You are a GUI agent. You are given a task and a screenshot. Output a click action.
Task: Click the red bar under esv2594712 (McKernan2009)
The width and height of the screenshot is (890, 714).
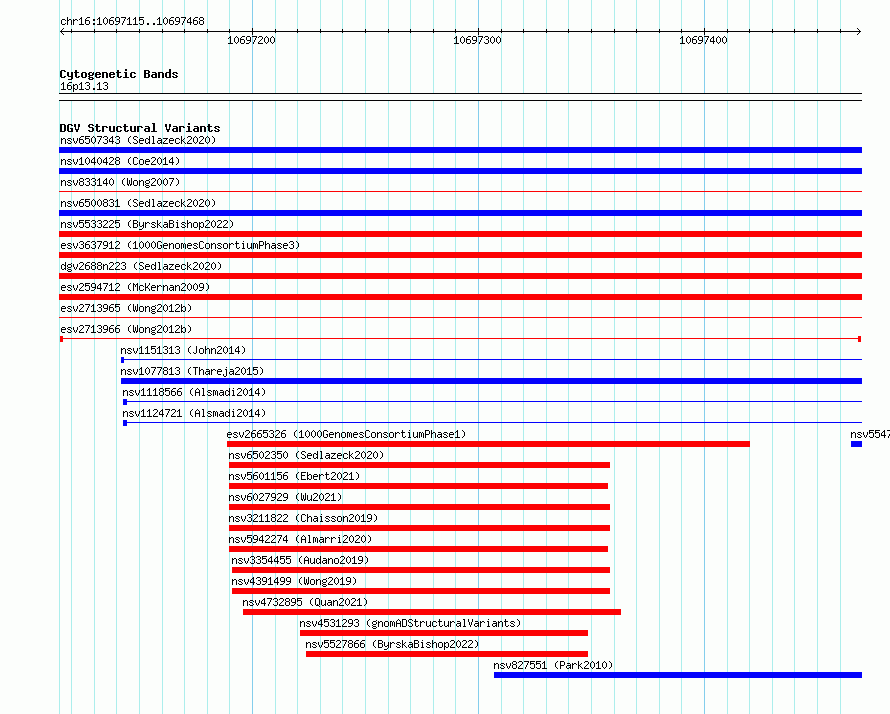(x=460, y=297)
